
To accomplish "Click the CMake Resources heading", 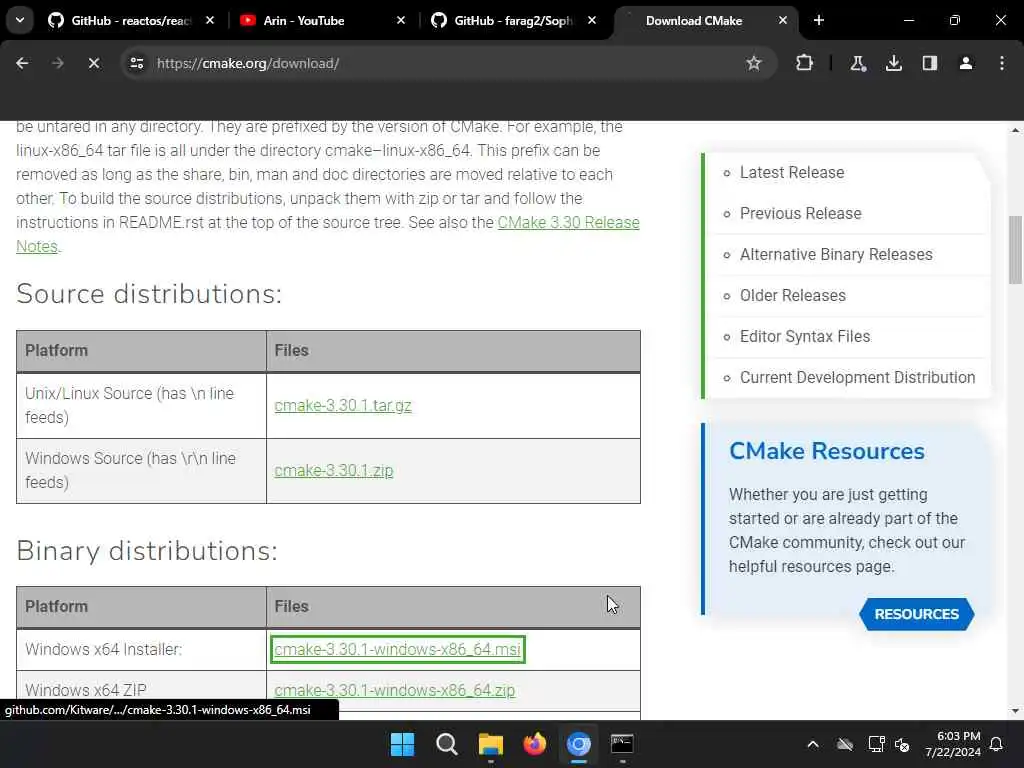I will 827,451.
